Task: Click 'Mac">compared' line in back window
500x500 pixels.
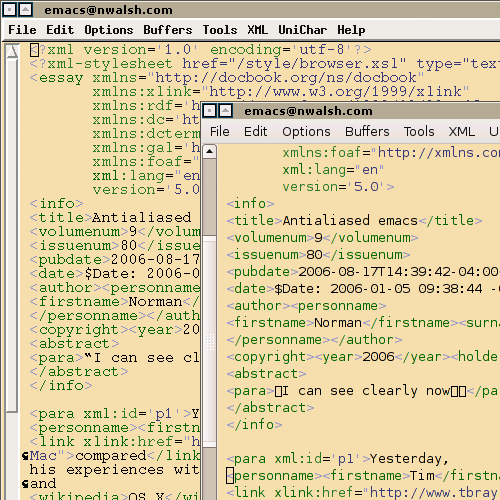Action: point(114,456)
